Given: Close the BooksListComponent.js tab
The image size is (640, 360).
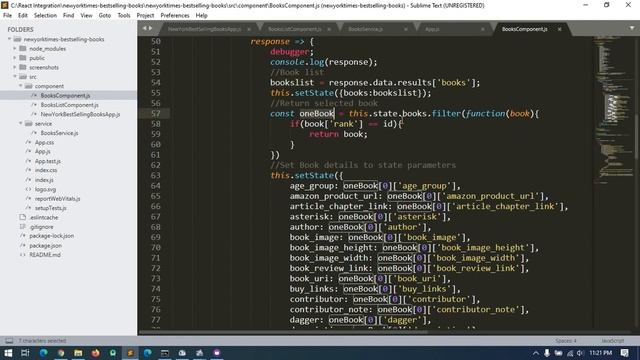Looking at the screenshot, I should point(329,29).
